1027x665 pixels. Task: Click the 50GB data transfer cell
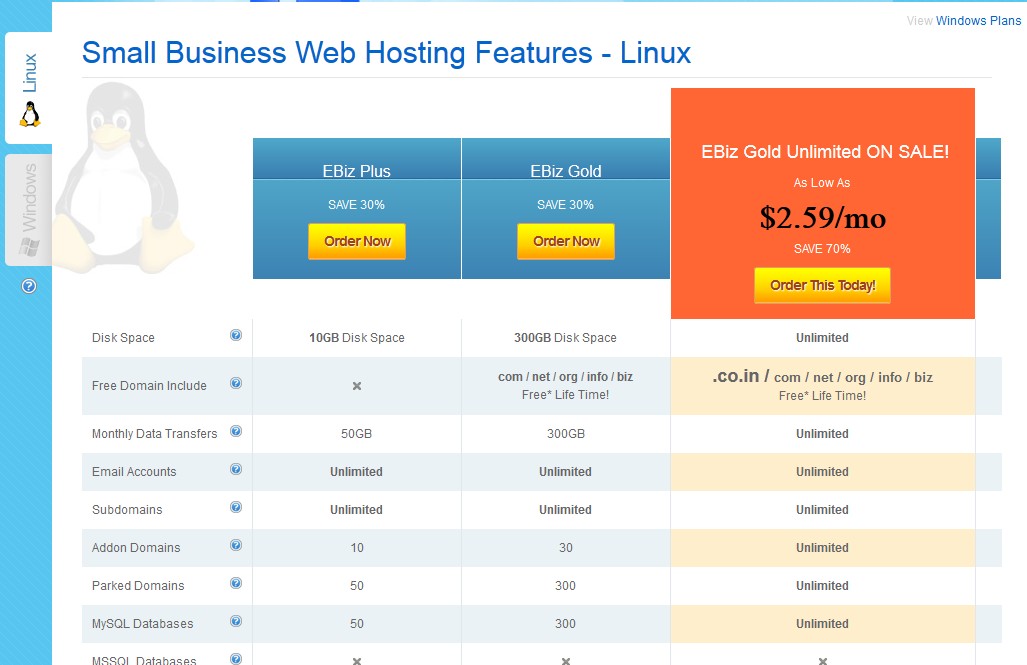[x=356, y=434]
